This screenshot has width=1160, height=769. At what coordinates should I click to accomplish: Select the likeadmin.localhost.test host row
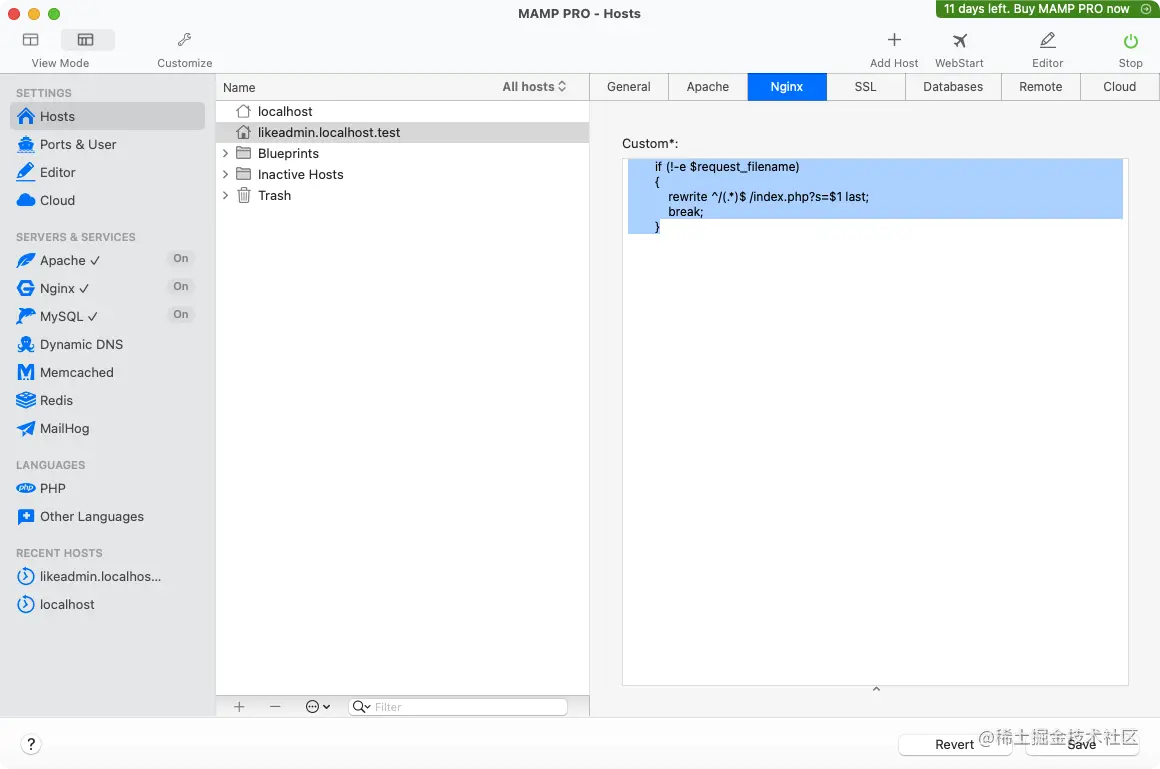[402, 132]
